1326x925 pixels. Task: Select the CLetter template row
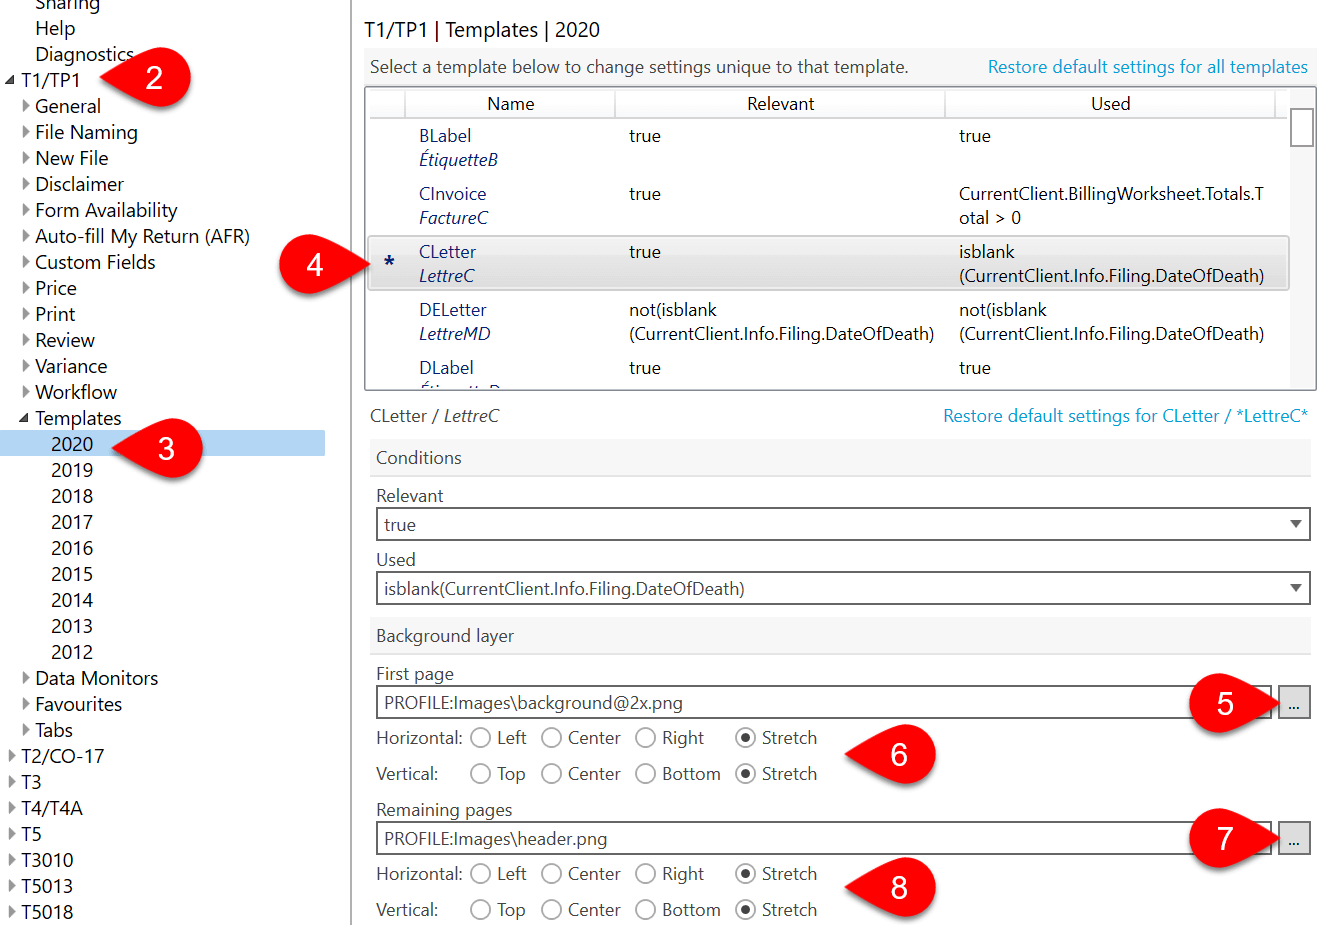[x=828, y=263]
